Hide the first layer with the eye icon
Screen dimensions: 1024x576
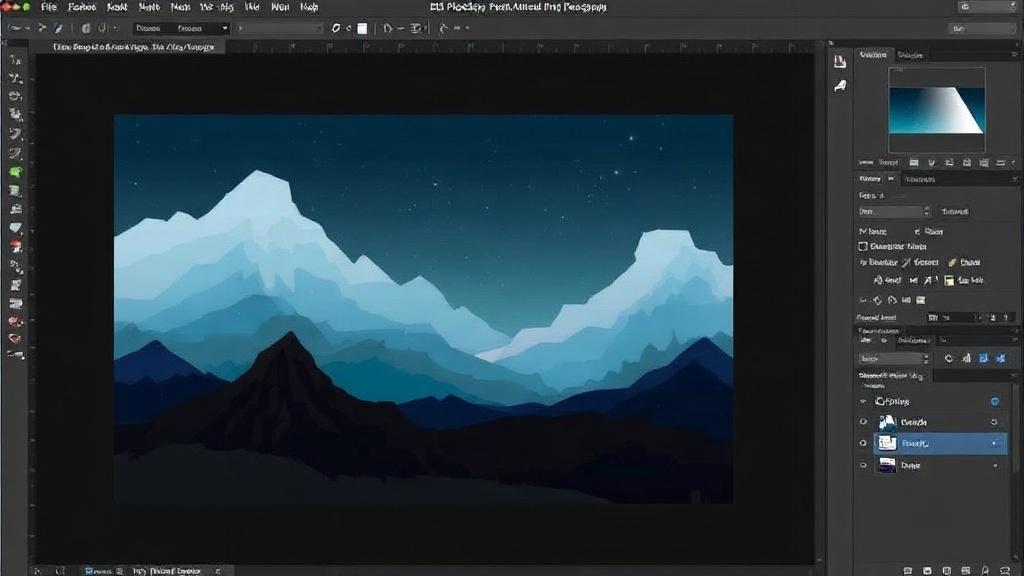coord(863,423)
